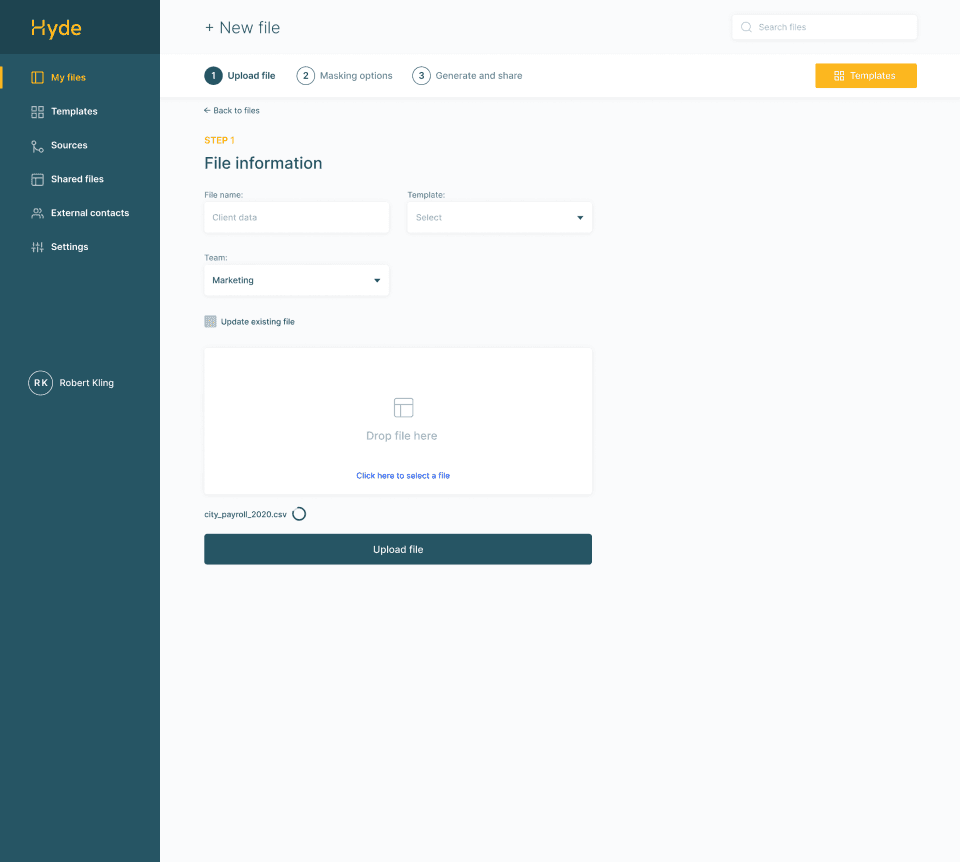Click the Hyde logo

(x=56, y=28)
